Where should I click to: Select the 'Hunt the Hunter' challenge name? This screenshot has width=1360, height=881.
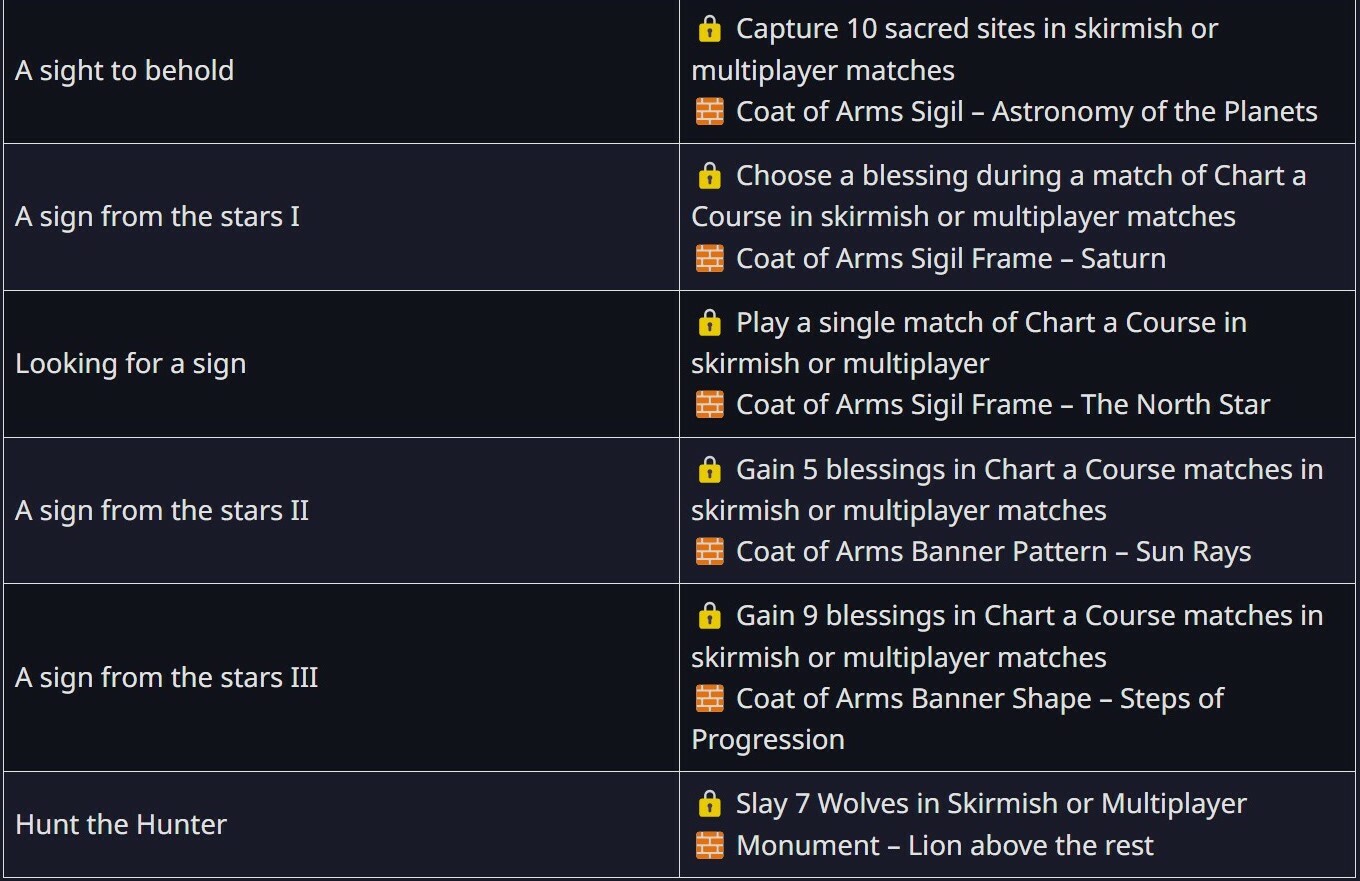click(121, 825)
